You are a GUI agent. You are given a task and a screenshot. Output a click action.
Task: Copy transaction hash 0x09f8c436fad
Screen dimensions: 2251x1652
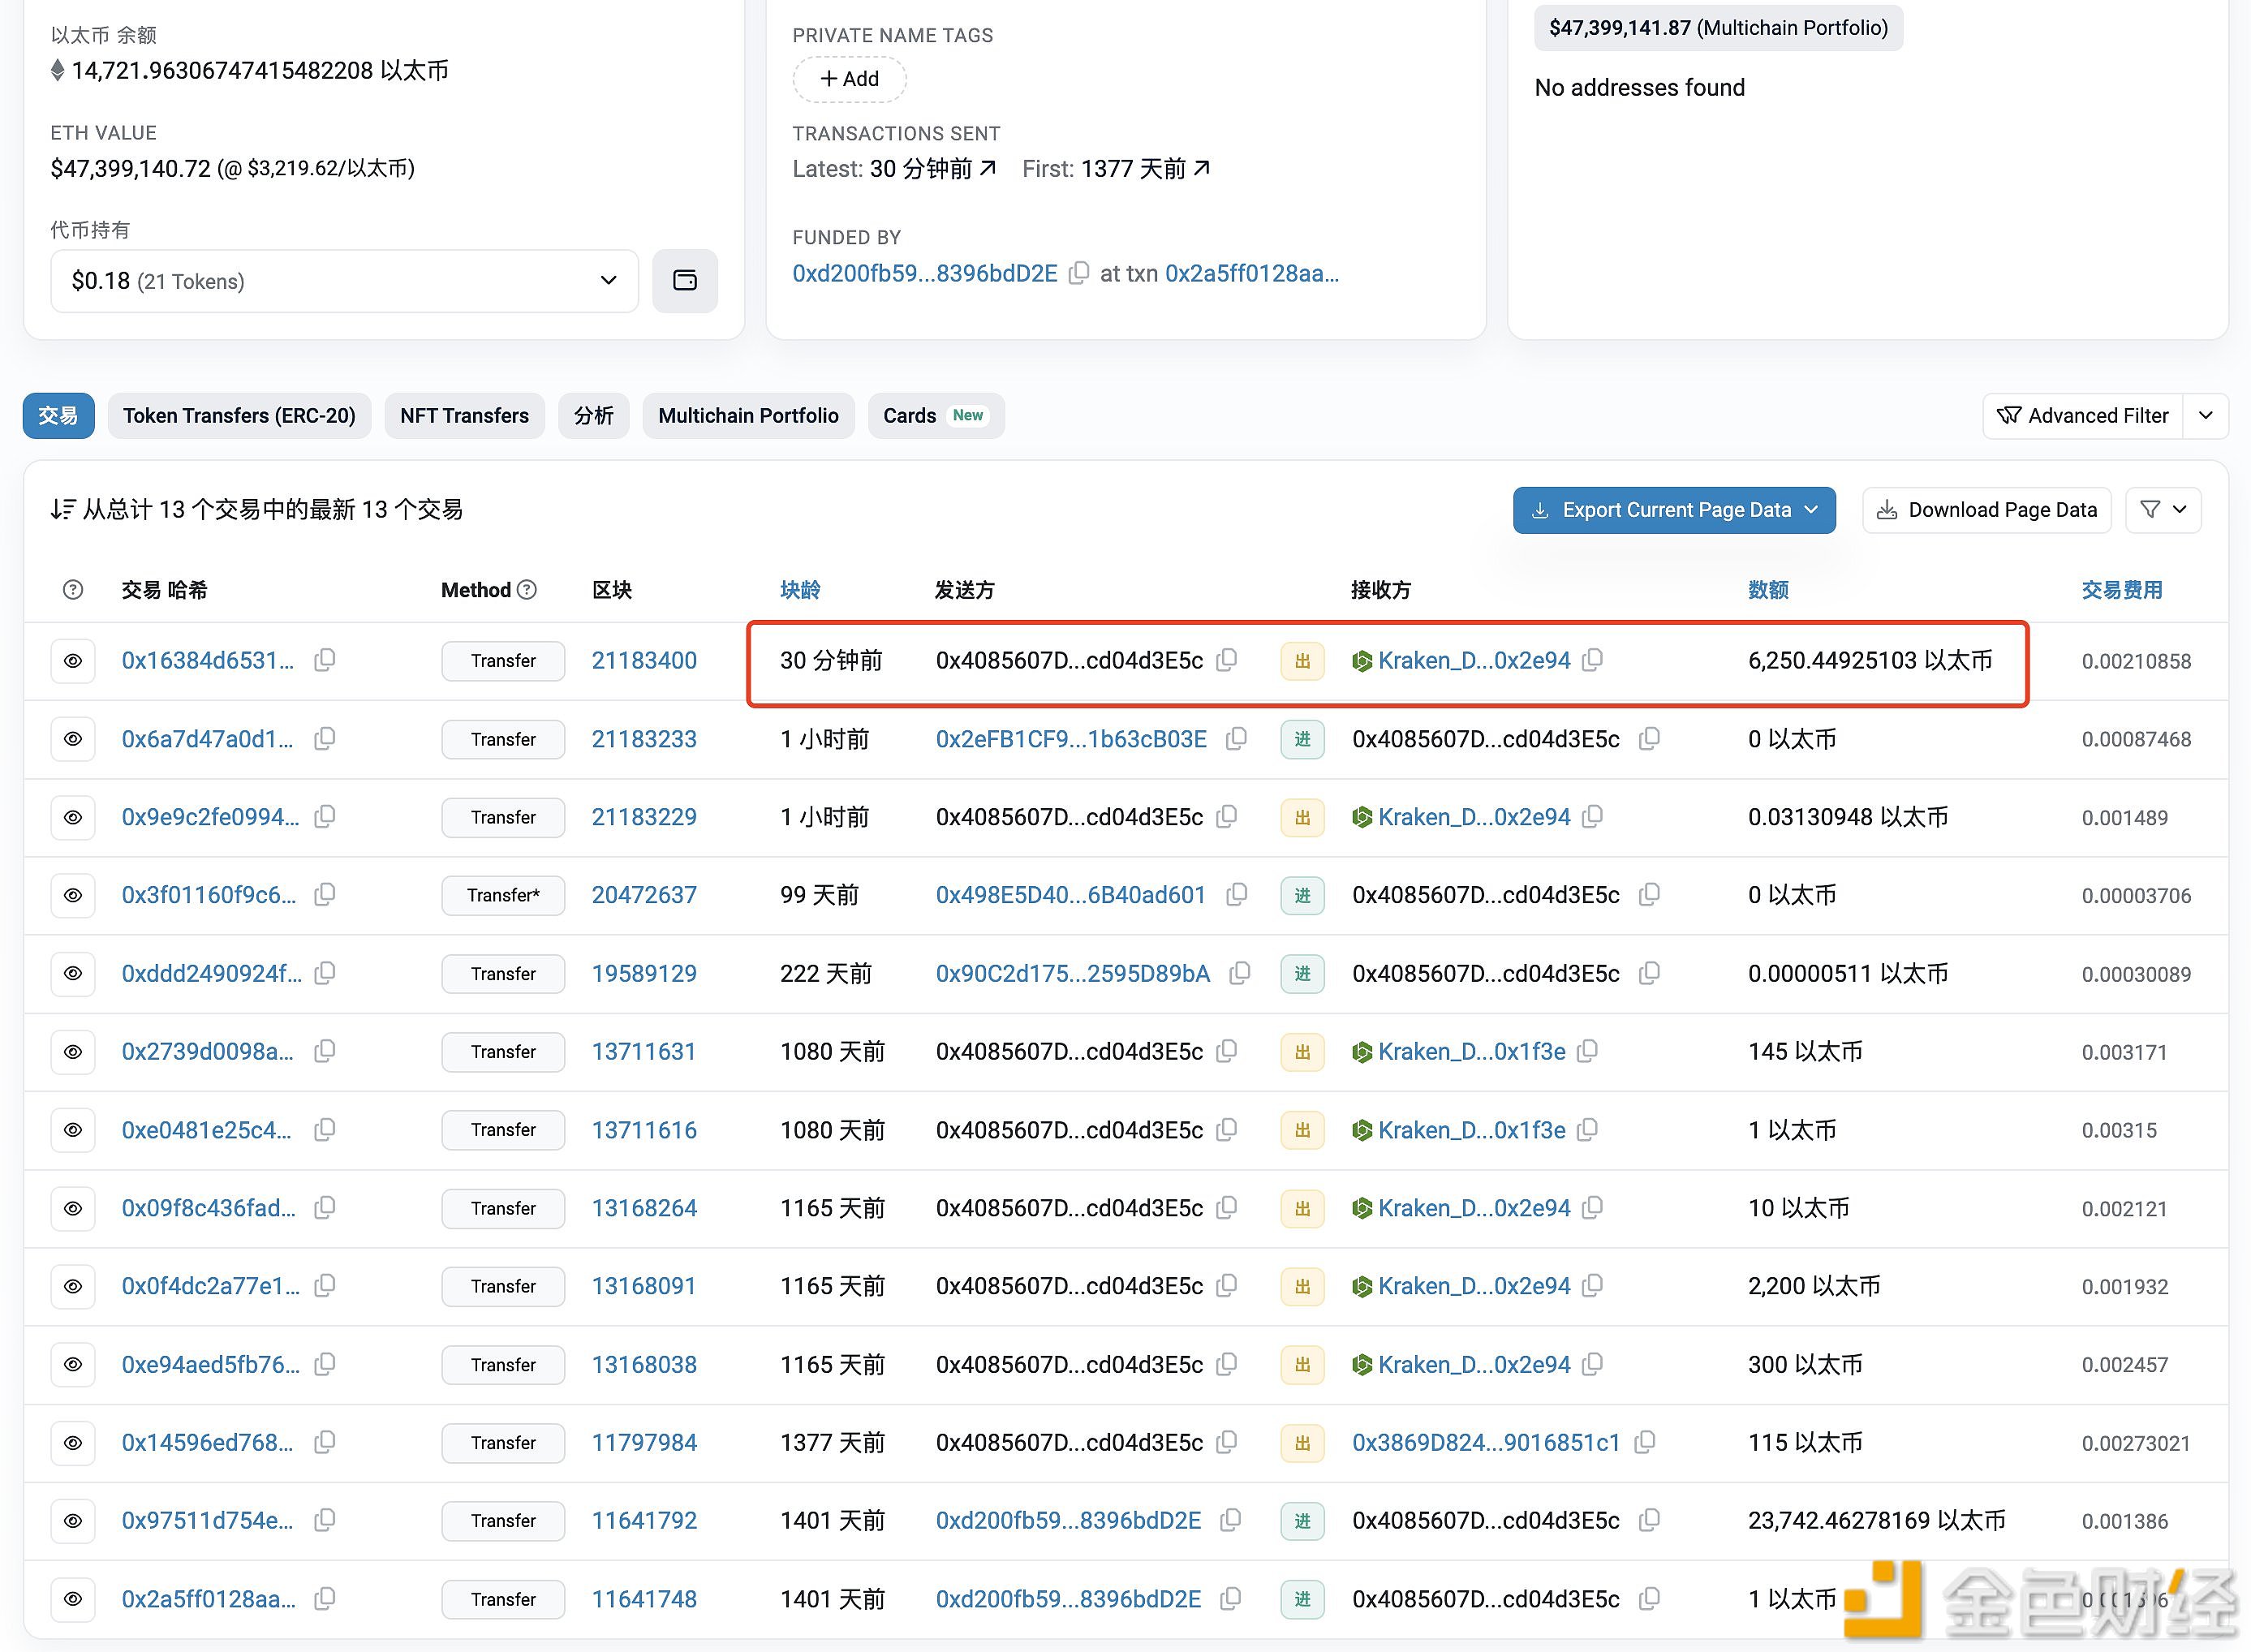(324, 1208)
